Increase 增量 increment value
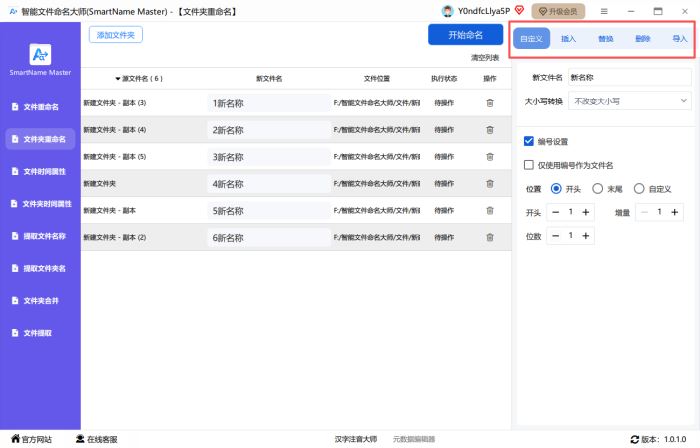700x448 pixels. pyautogui.click(x=675, y=212)
